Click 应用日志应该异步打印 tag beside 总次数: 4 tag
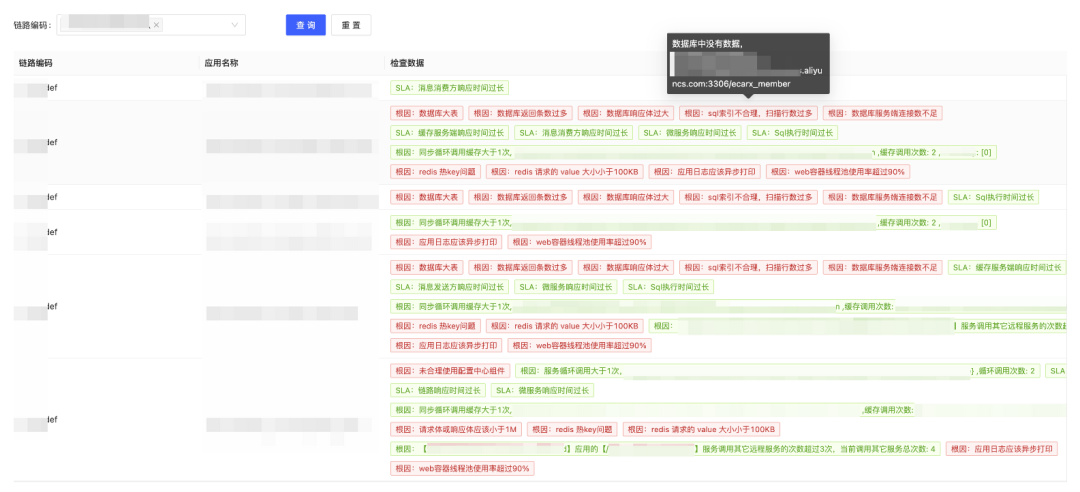The height and width of the screenshot is (492, 1080). coord(1001,449)
